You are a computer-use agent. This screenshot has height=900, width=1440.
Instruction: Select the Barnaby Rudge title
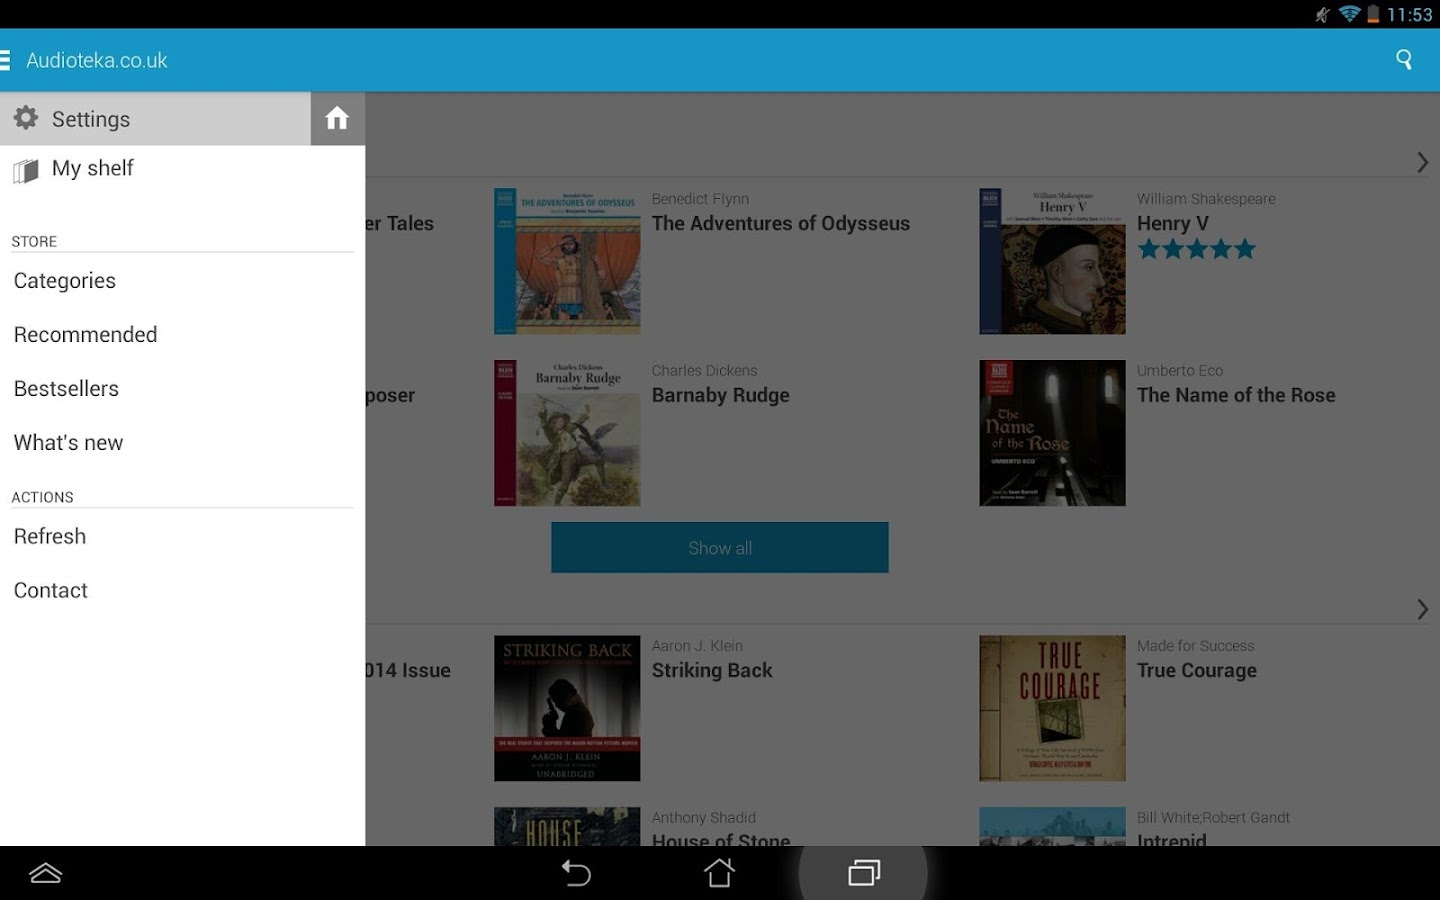(721, 396)
